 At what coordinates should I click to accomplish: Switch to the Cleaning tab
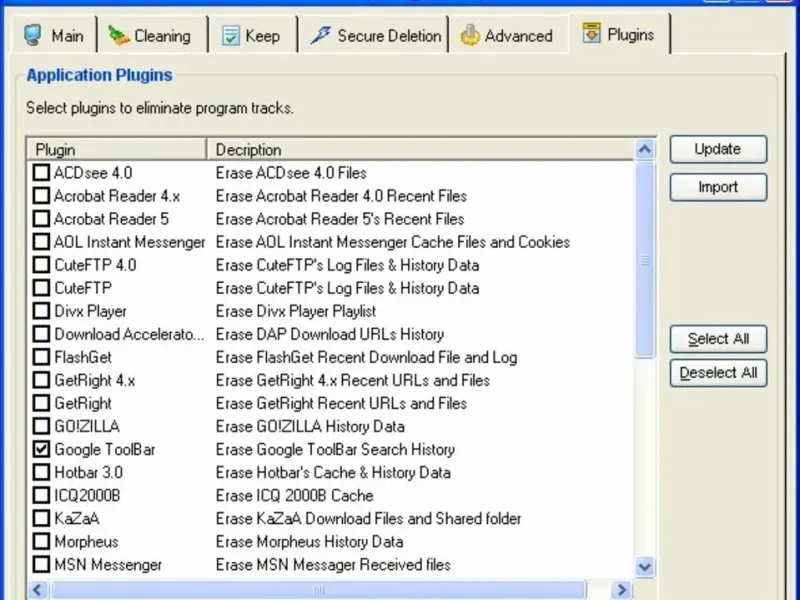152,35
